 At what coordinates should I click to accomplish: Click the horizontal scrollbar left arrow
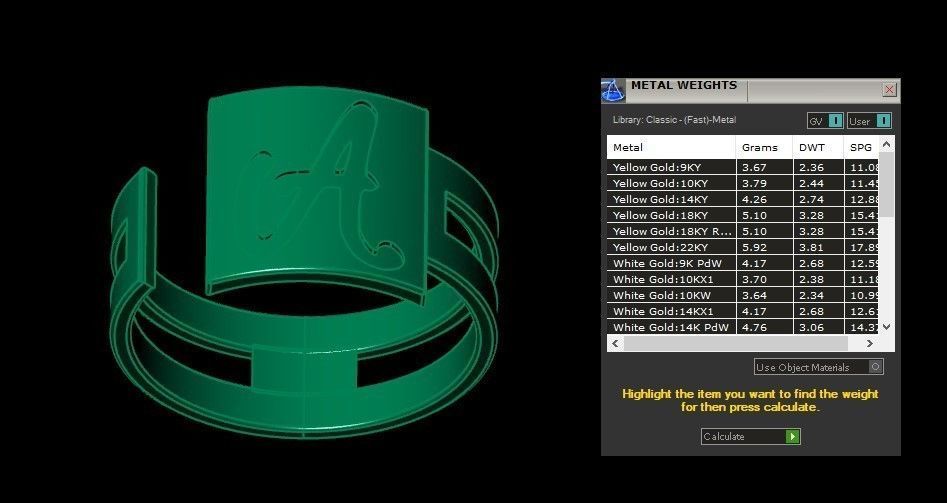pyautogui.click(x=615, y=343)
